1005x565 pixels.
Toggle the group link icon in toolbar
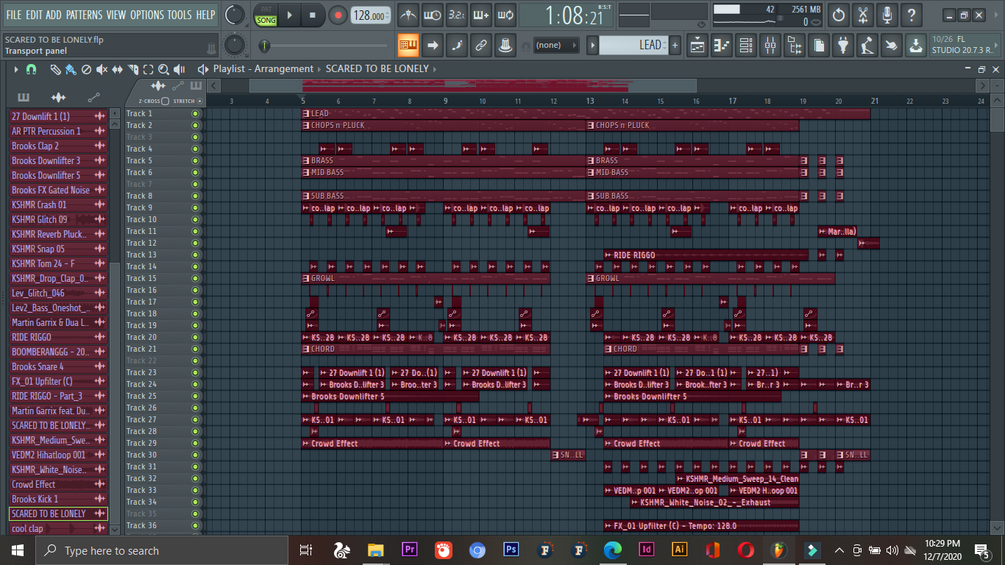[x=481, y=45]
